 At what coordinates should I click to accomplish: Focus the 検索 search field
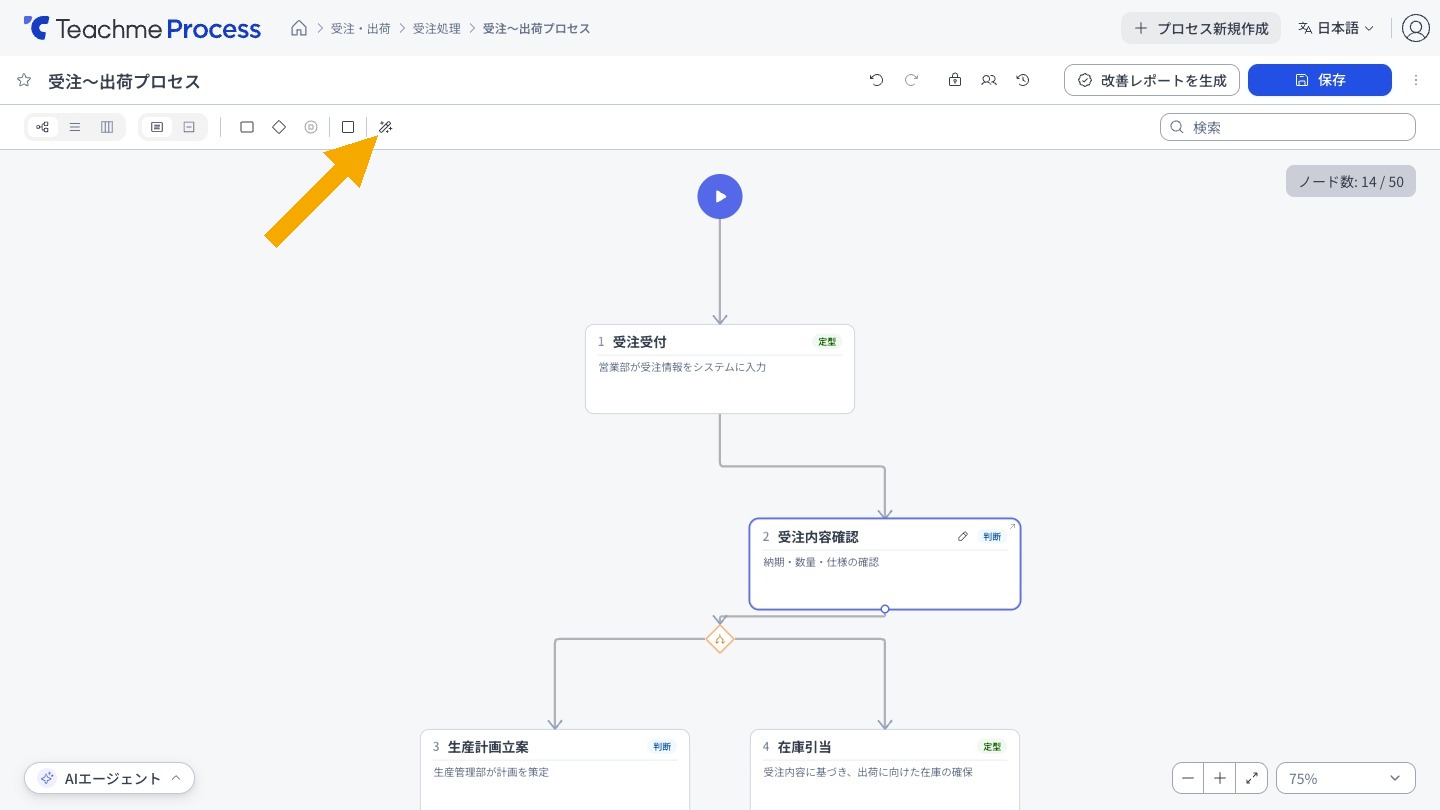click(x=1288, y=127)
